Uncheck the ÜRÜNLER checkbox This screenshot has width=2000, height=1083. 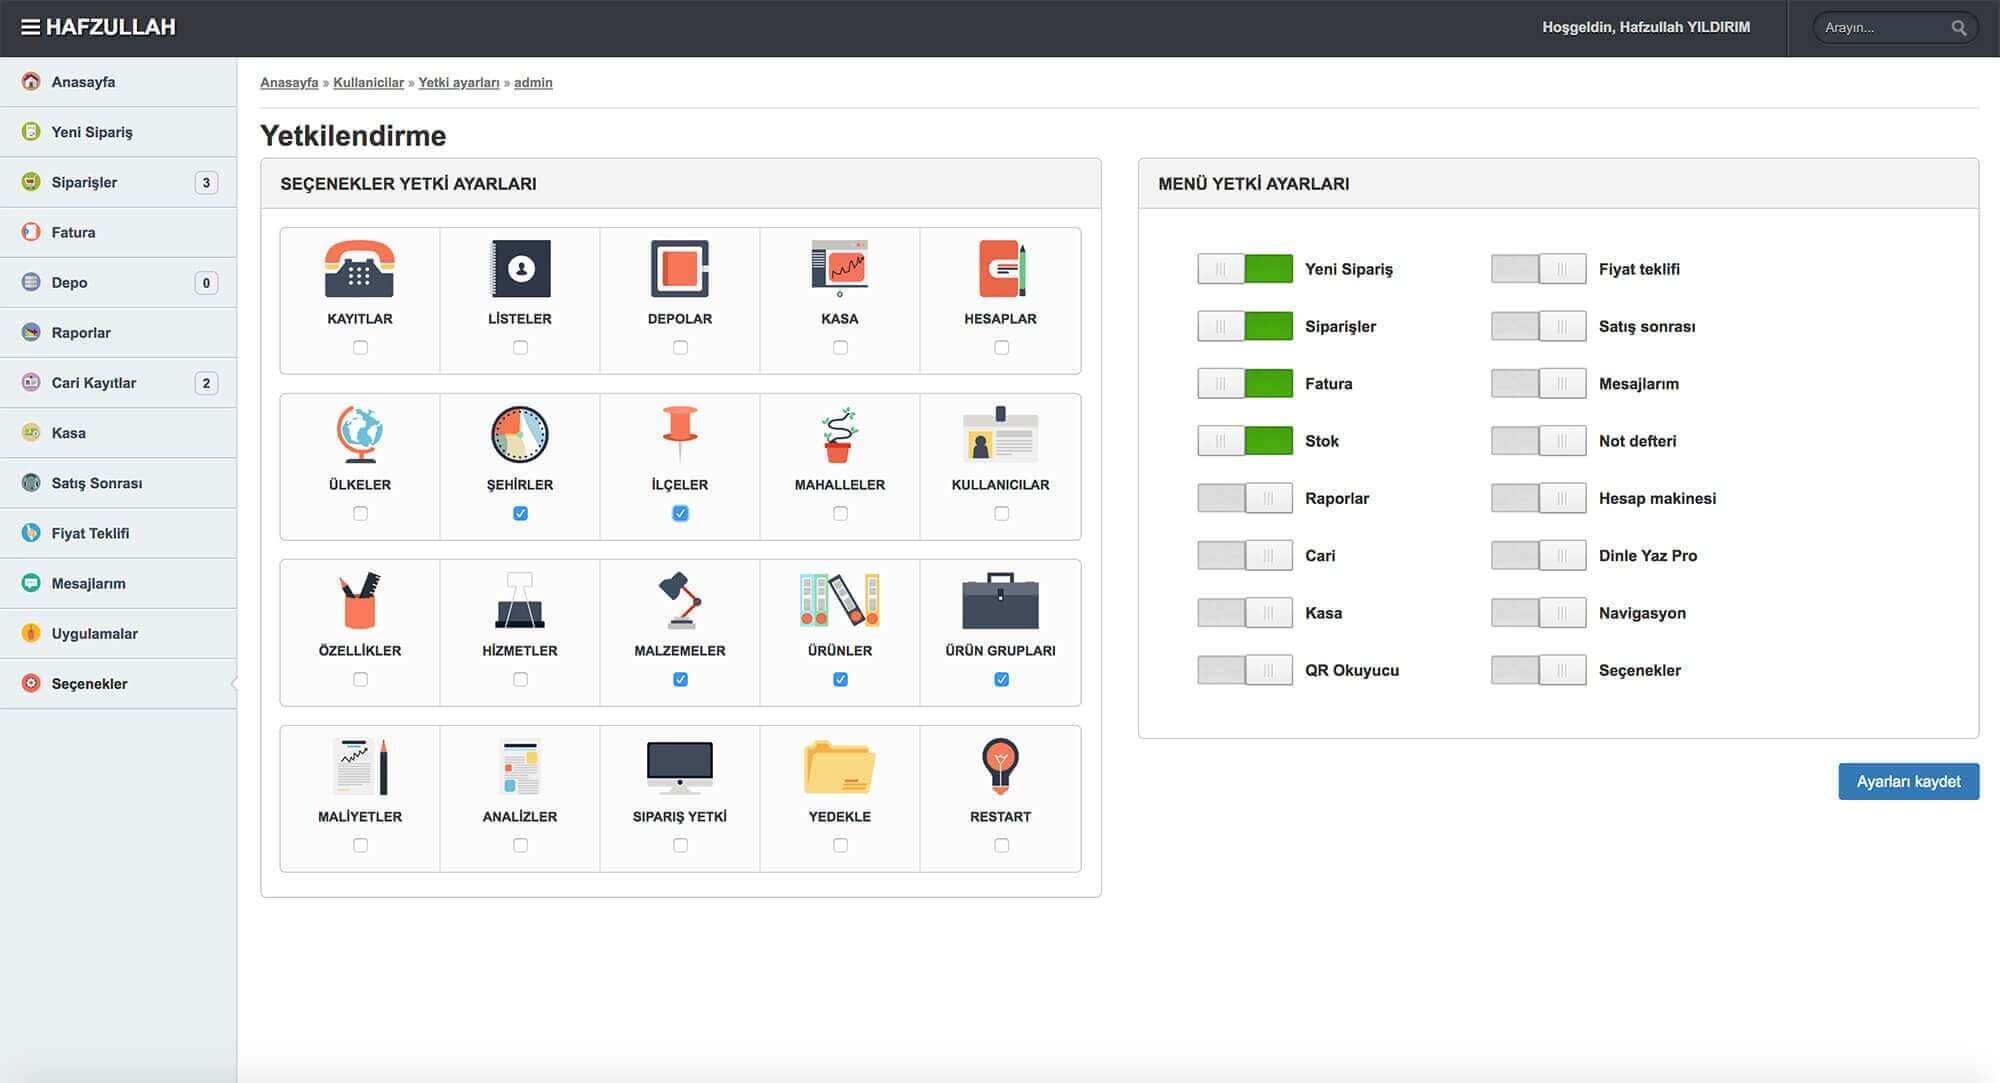(840, 679)
